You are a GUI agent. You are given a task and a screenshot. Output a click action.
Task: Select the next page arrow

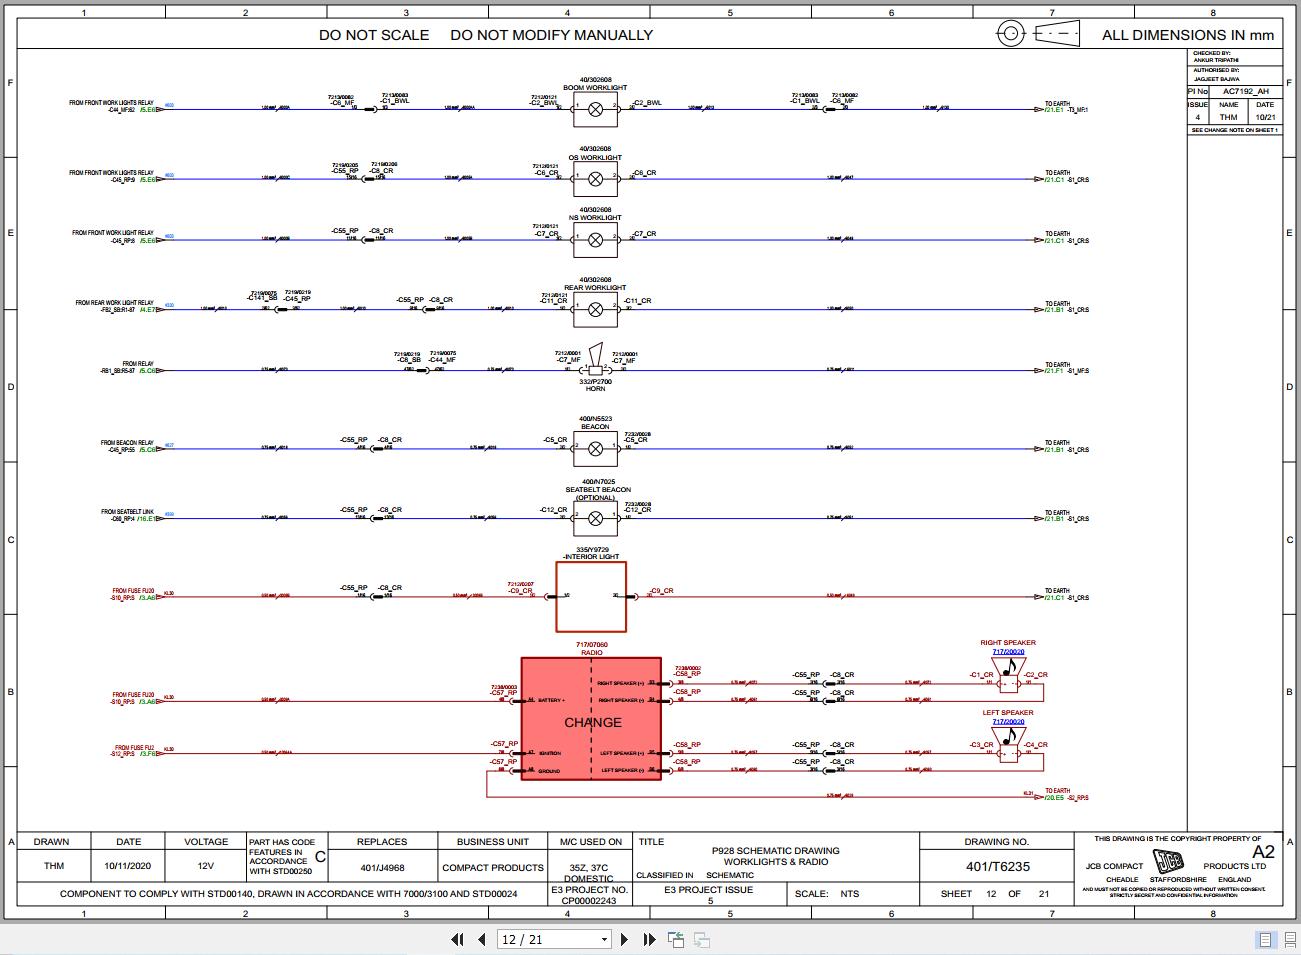pyautogui.click(x=625, y=940)
